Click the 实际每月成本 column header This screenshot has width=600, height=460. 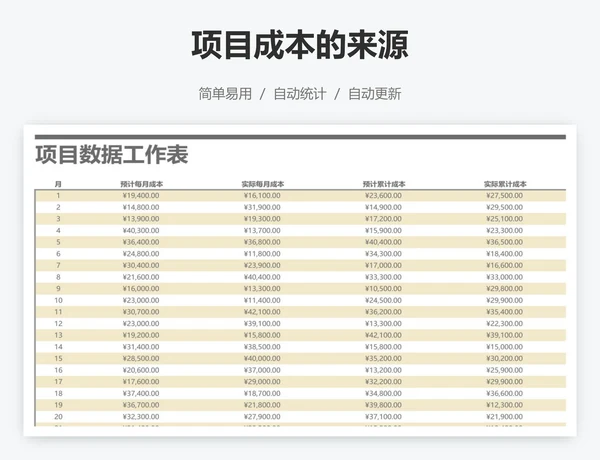coord(262,184)
